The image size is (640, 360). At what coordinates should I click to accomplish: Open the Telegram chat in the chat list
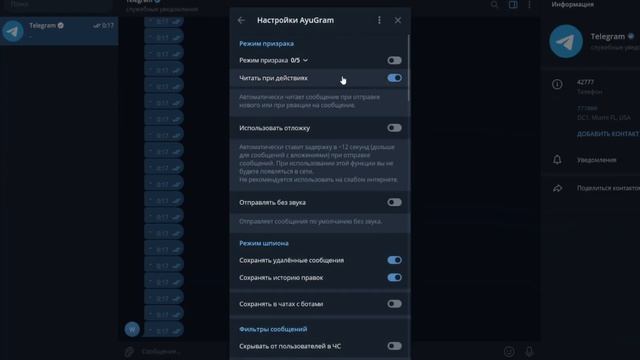click(59, 31)
